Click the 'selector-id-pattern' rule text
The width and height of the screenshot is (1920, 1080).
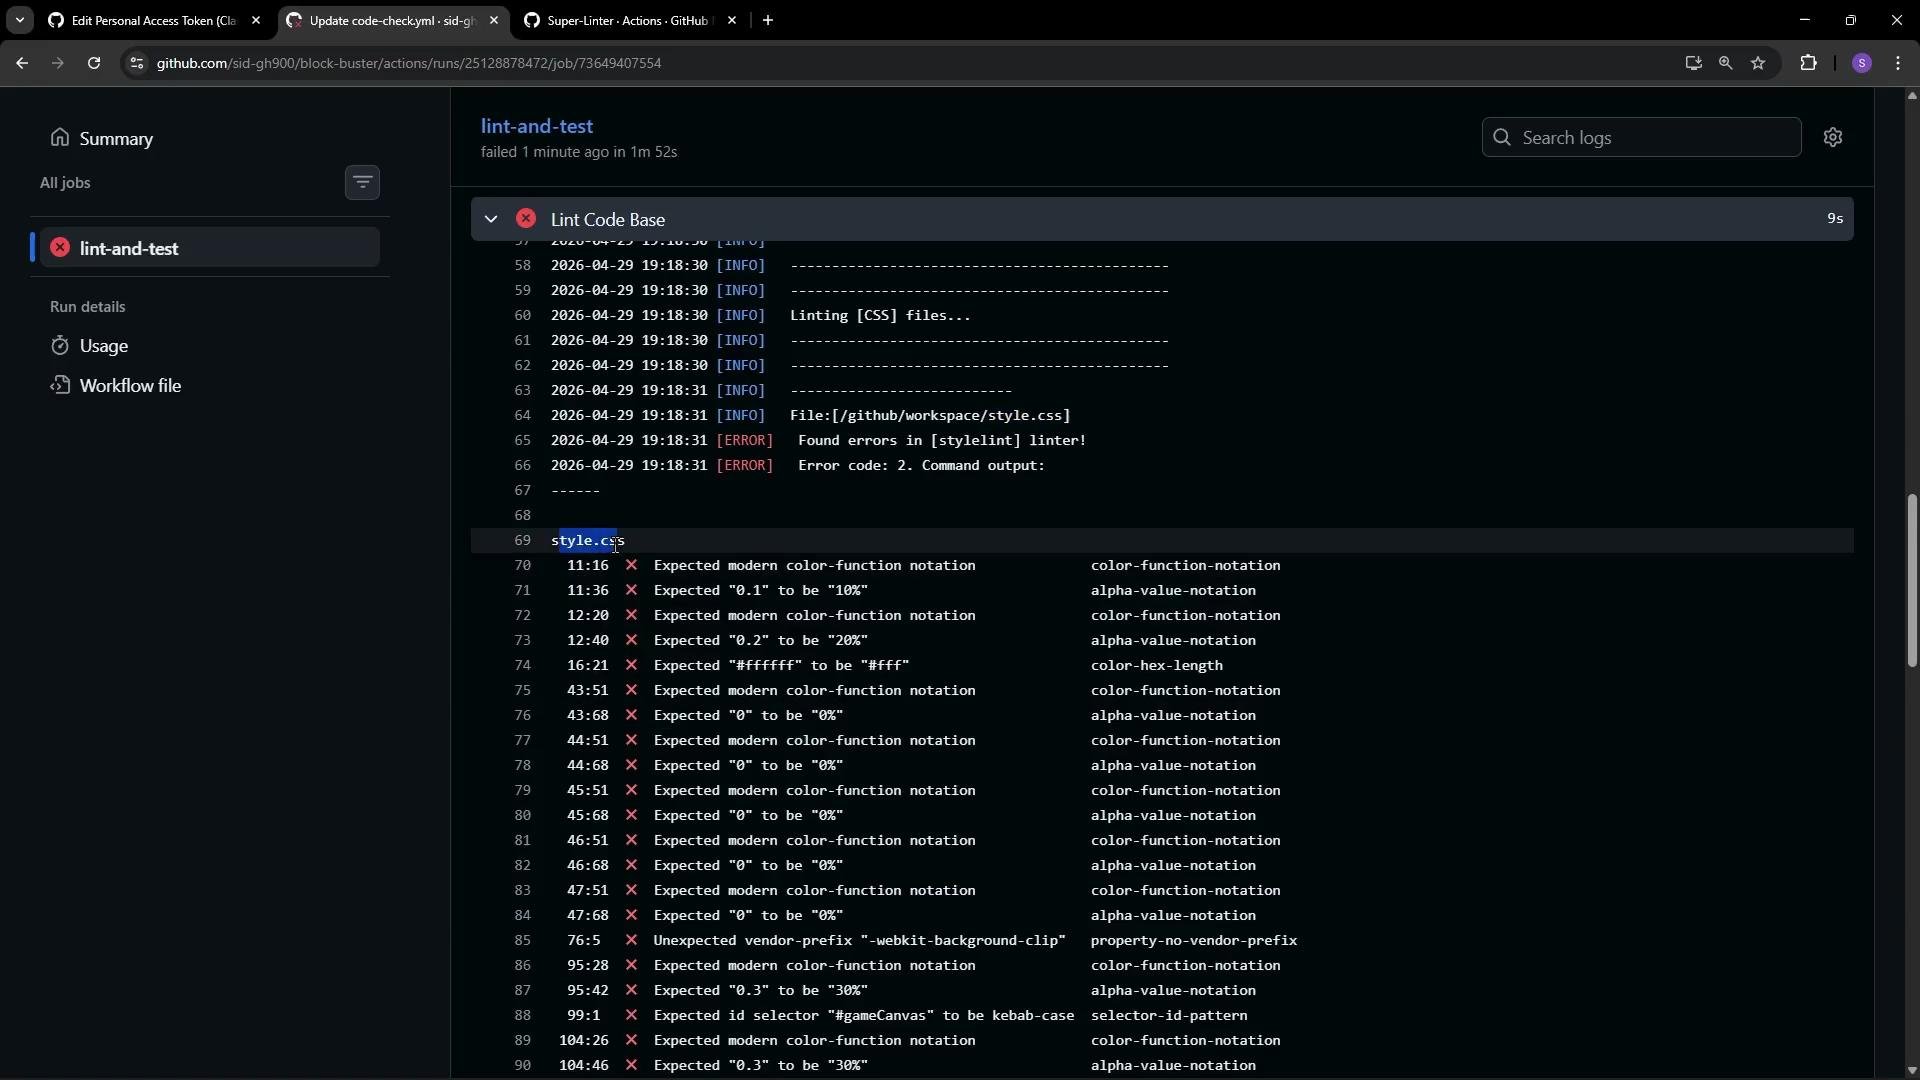(1169, 1015)
